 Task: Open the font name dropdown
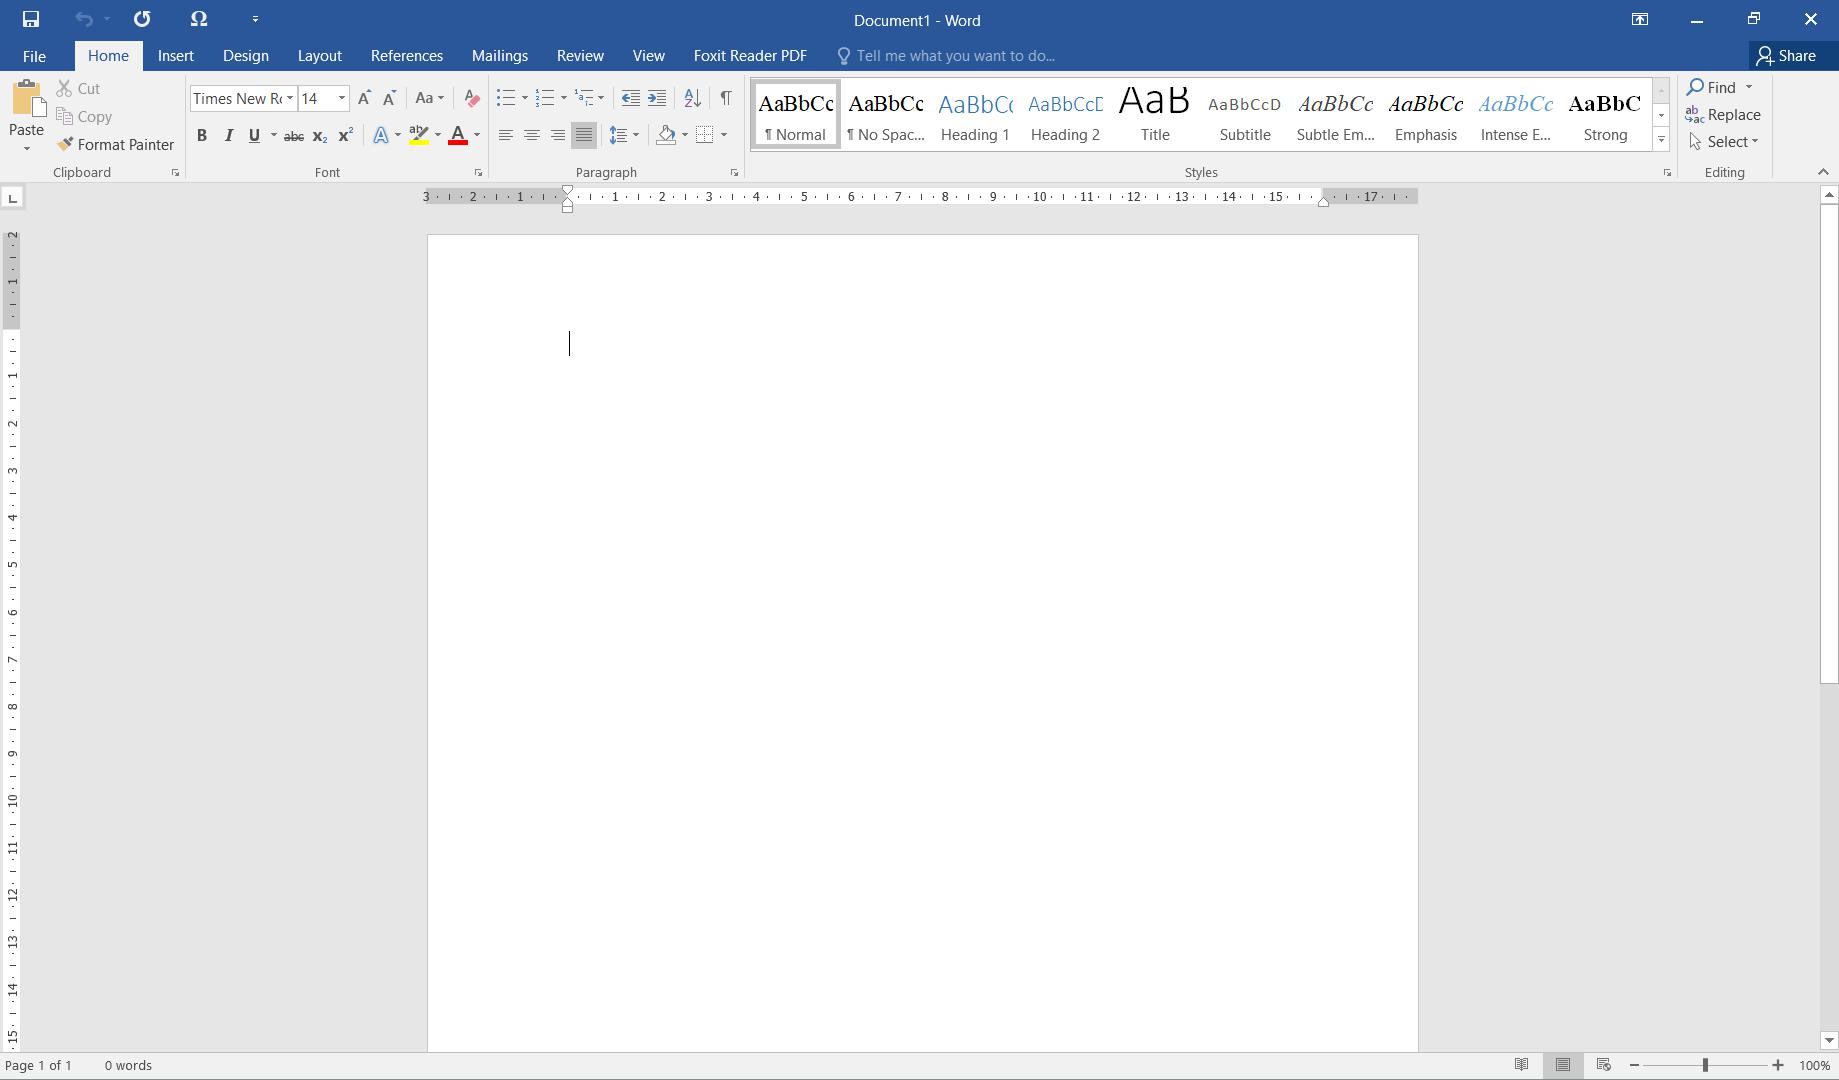click(290, 98)
